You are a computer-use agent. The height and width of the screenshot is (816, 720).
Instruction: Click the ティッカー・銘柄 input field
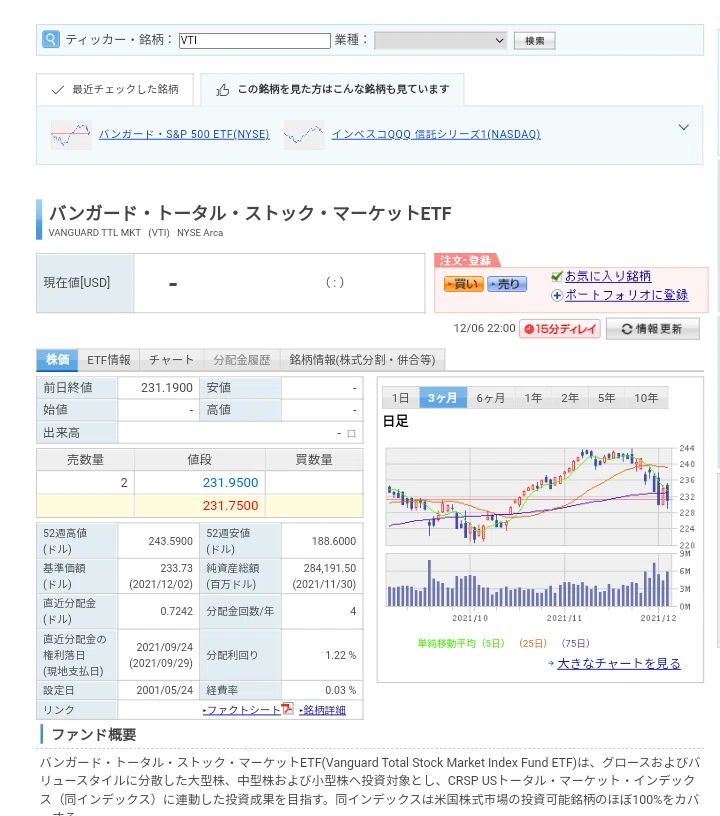[x=254, y=40]
